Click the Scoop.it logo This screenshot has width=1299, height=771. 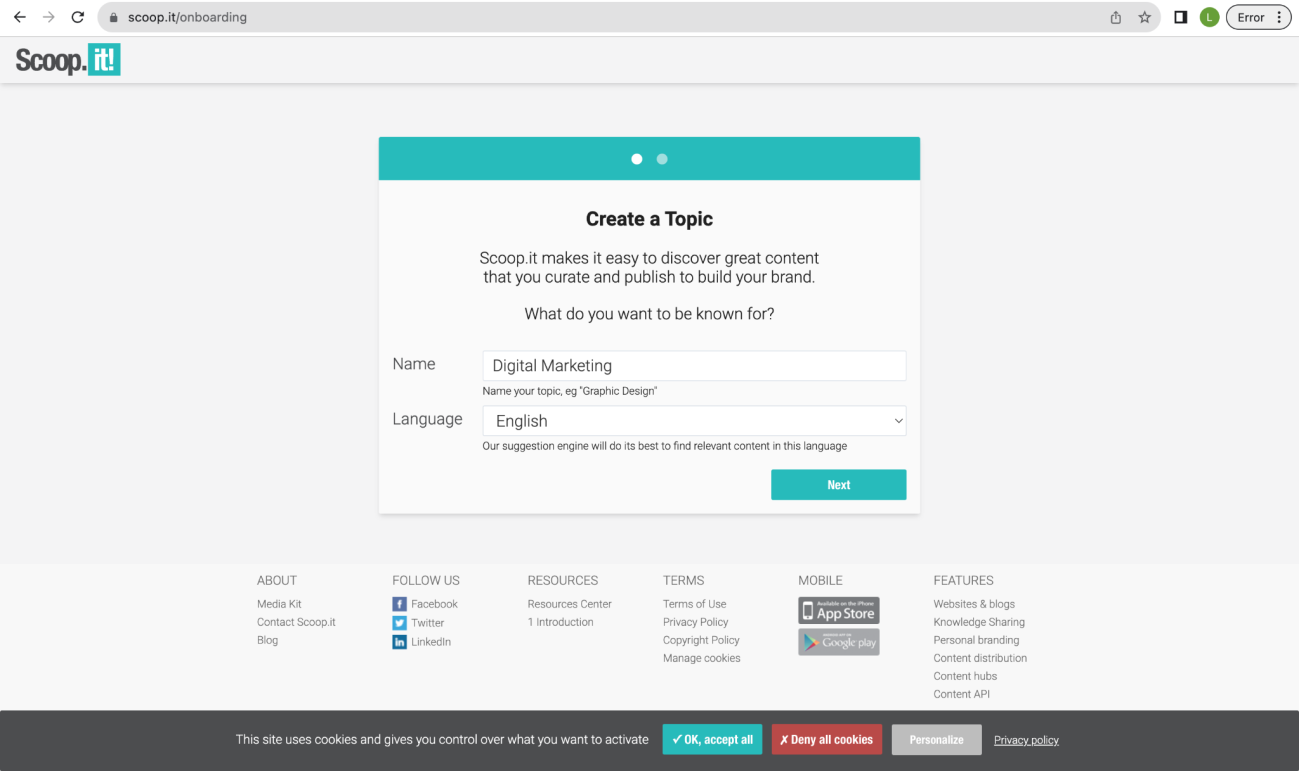click(x=68, y=60)
